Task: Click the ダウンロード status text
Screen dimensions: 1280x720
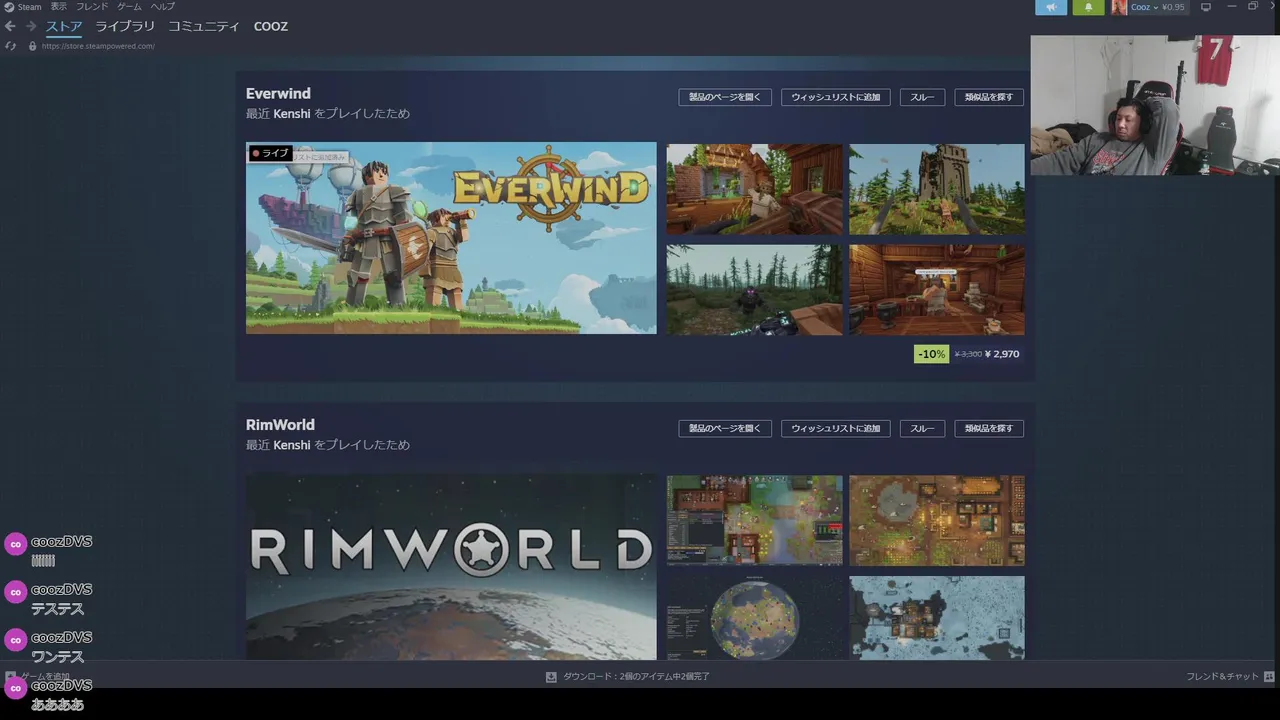Action: 636,677
